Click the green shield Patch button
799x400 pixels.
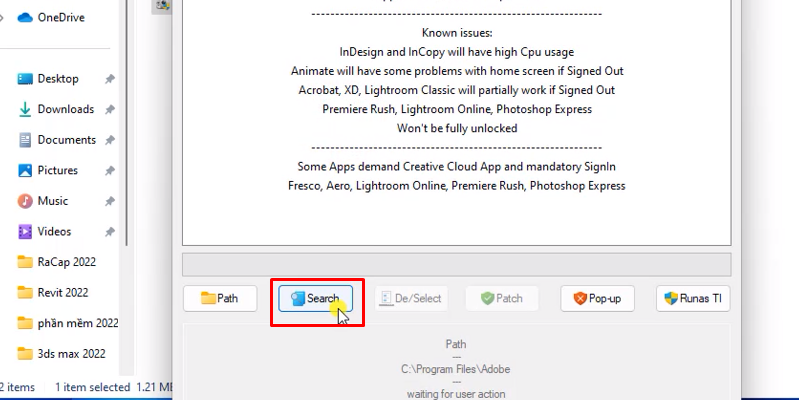[502, 299]
